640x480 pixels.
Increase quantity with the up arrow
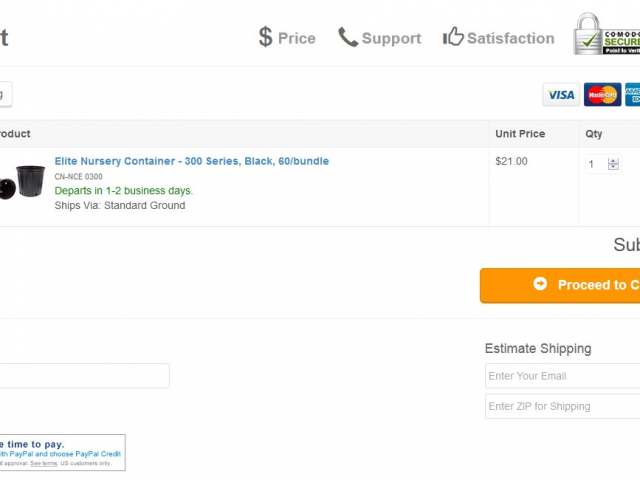pyautogui.click(x=613, y=161)
